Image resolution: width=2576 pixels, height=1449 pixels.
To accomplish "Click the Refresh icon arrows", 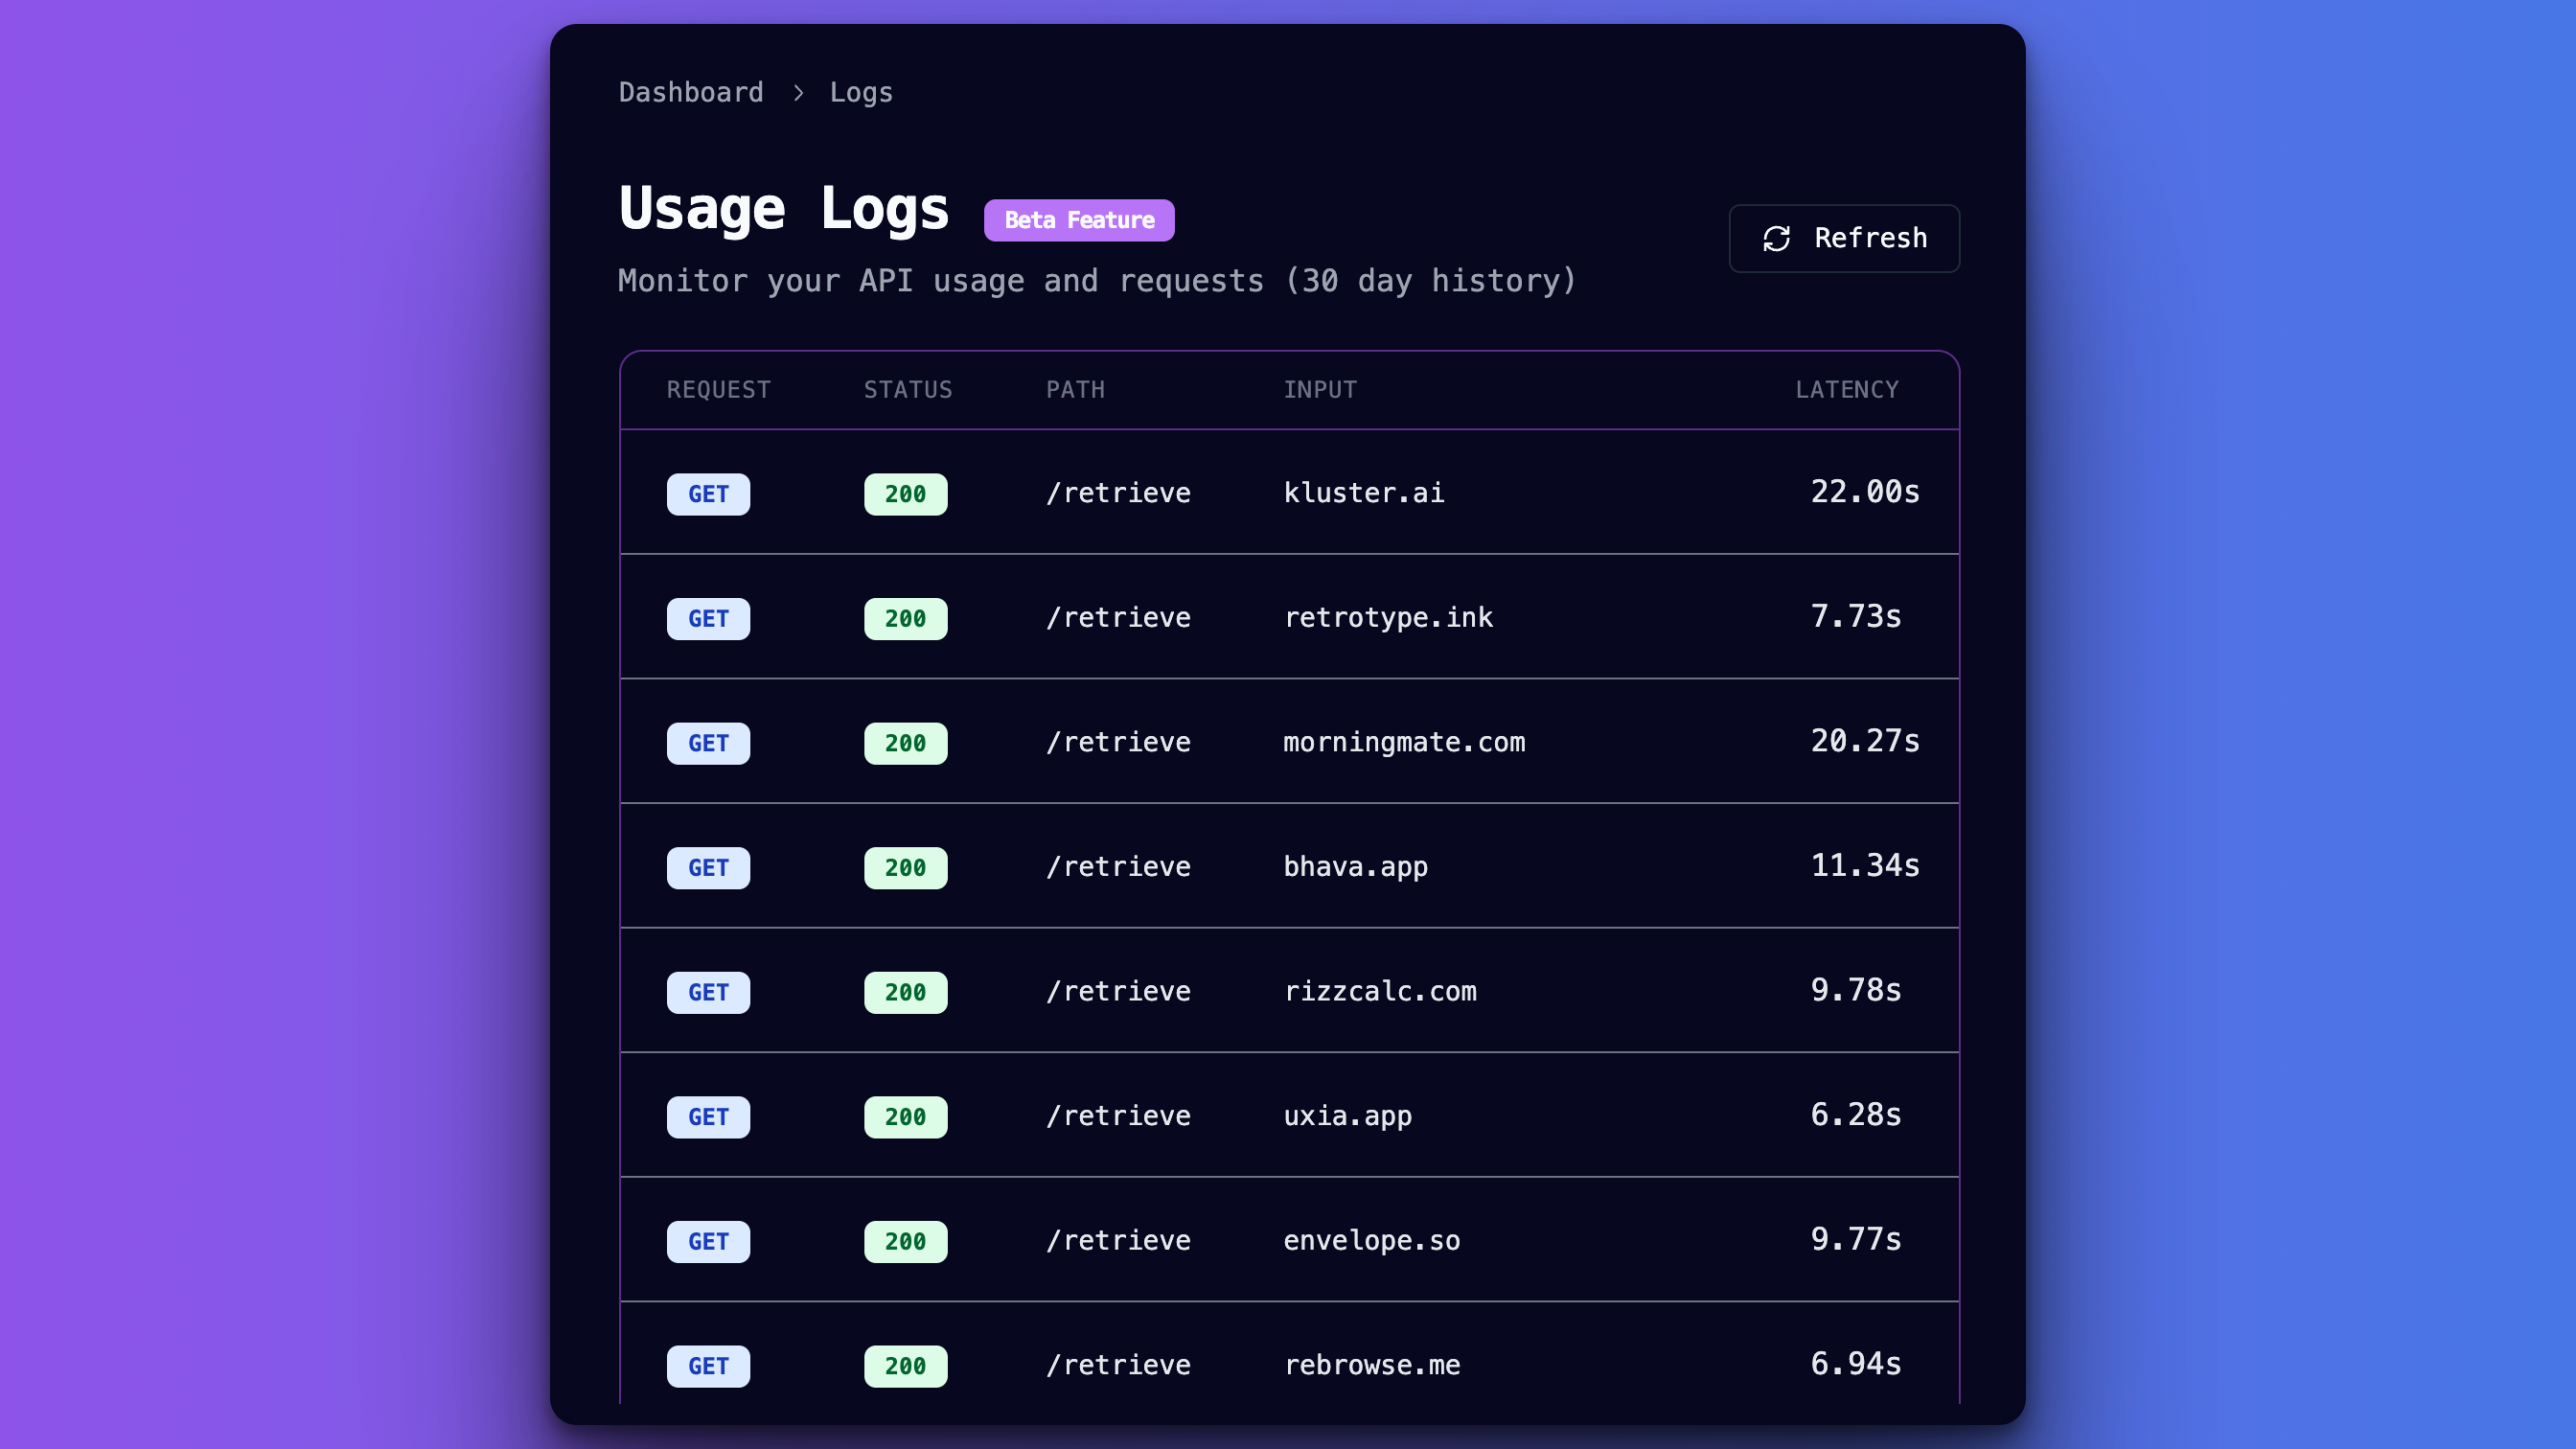I will 1776,238.
